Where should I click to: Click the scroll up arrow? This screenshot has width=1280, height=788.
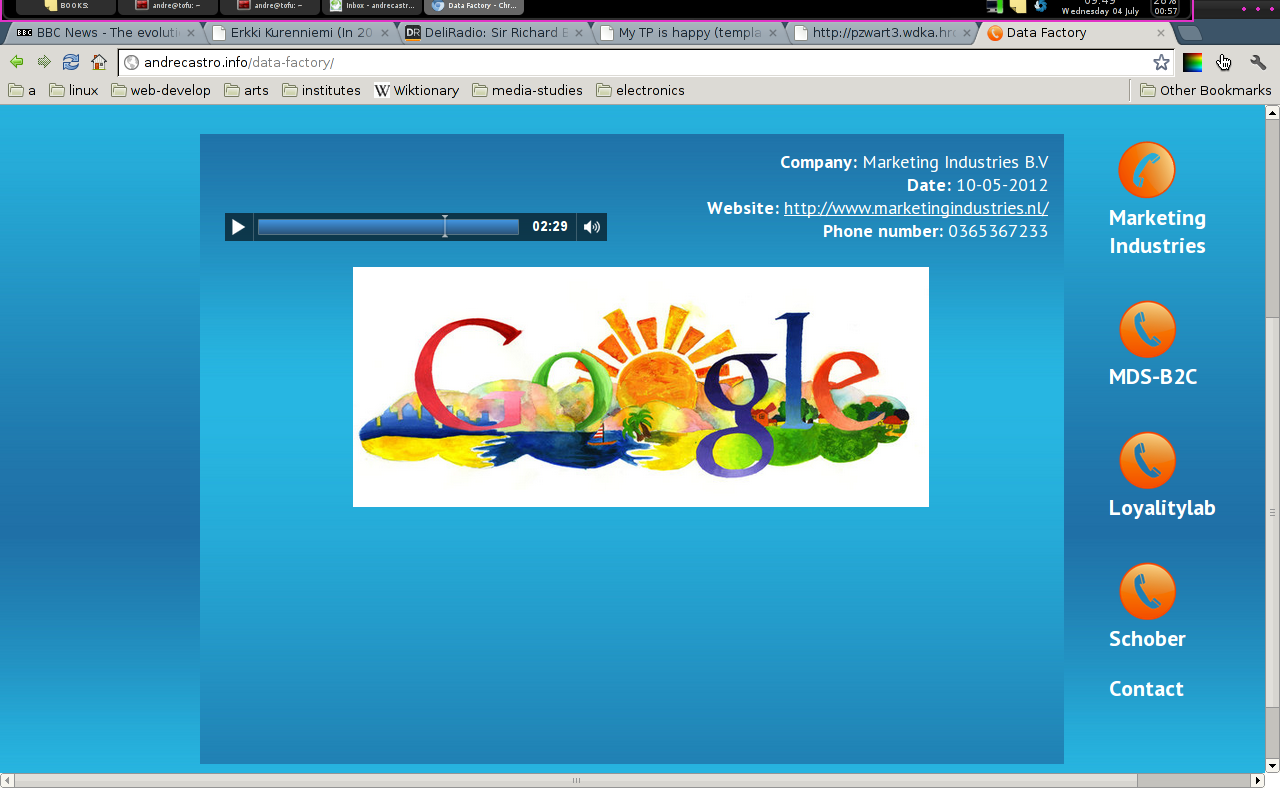[1272, 112]
